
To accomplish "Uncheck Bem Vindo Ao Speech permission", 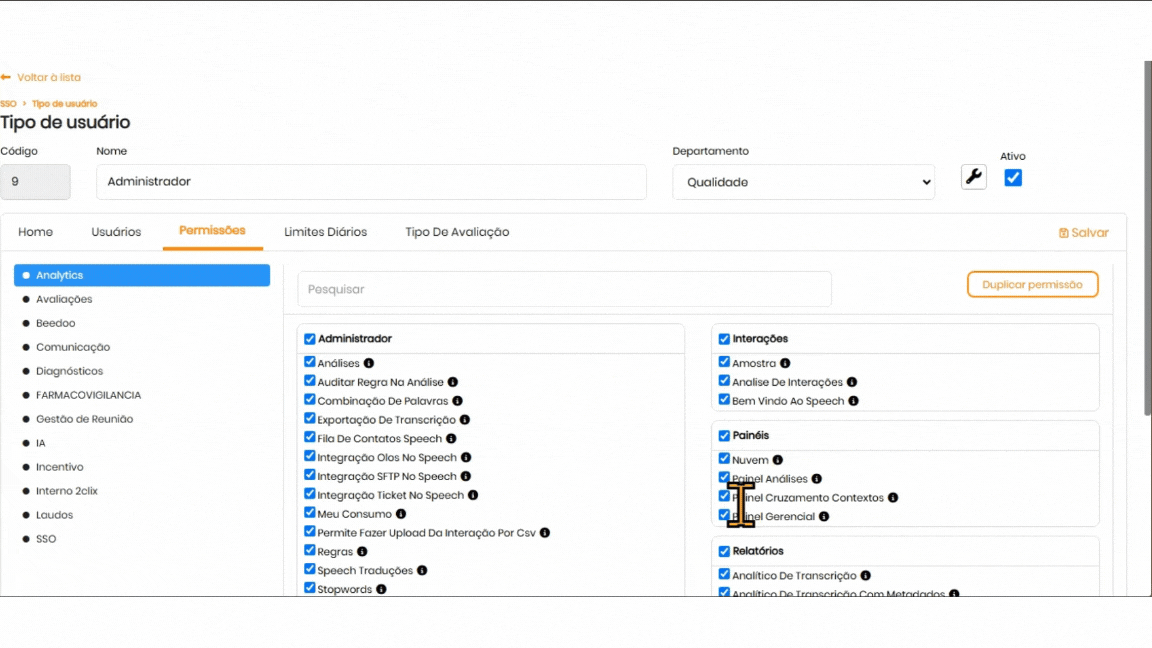I will click(724, 400).
